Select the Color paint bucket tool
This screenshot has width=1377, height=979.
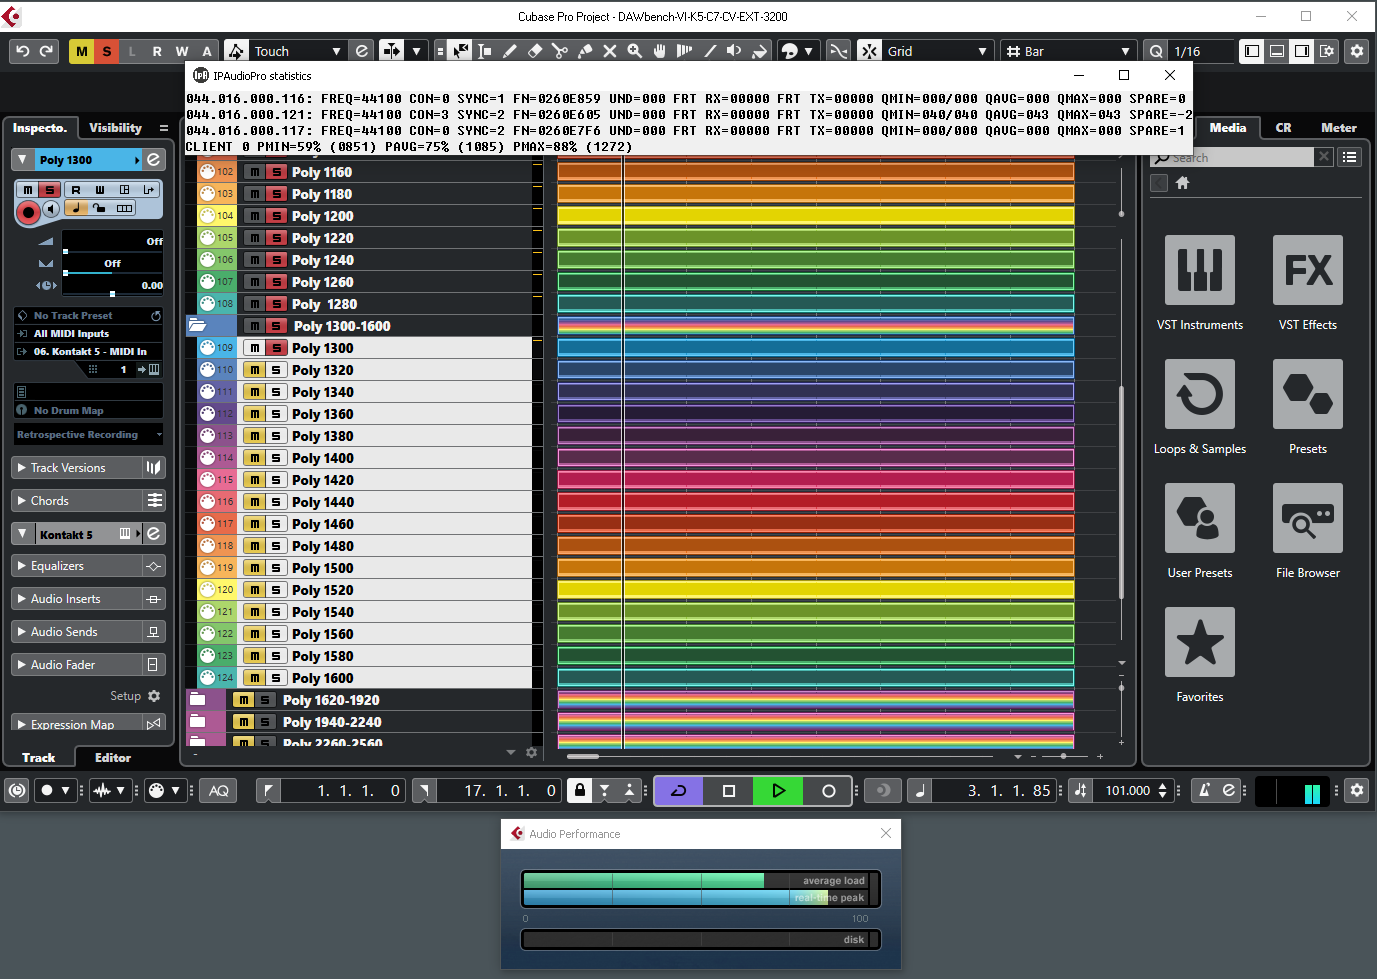[x=760, y=51]
